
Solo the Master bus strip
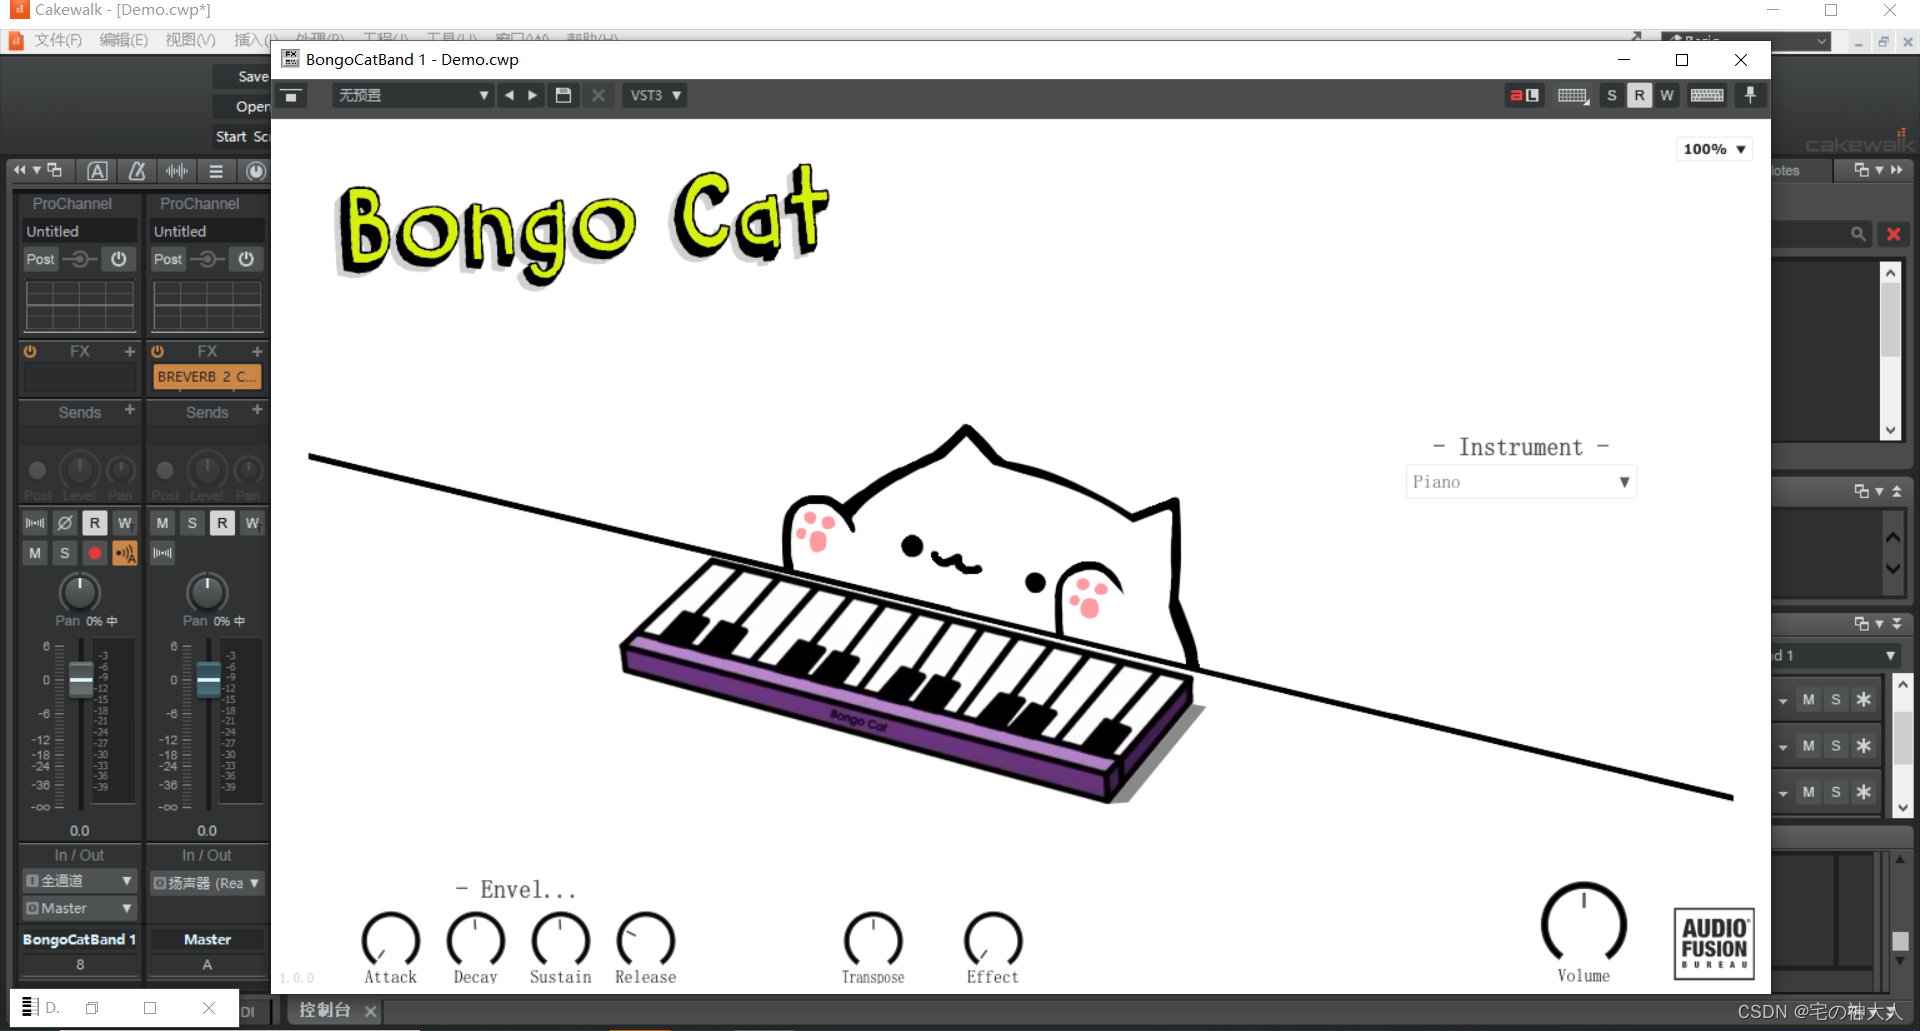(x=193, y=523)
